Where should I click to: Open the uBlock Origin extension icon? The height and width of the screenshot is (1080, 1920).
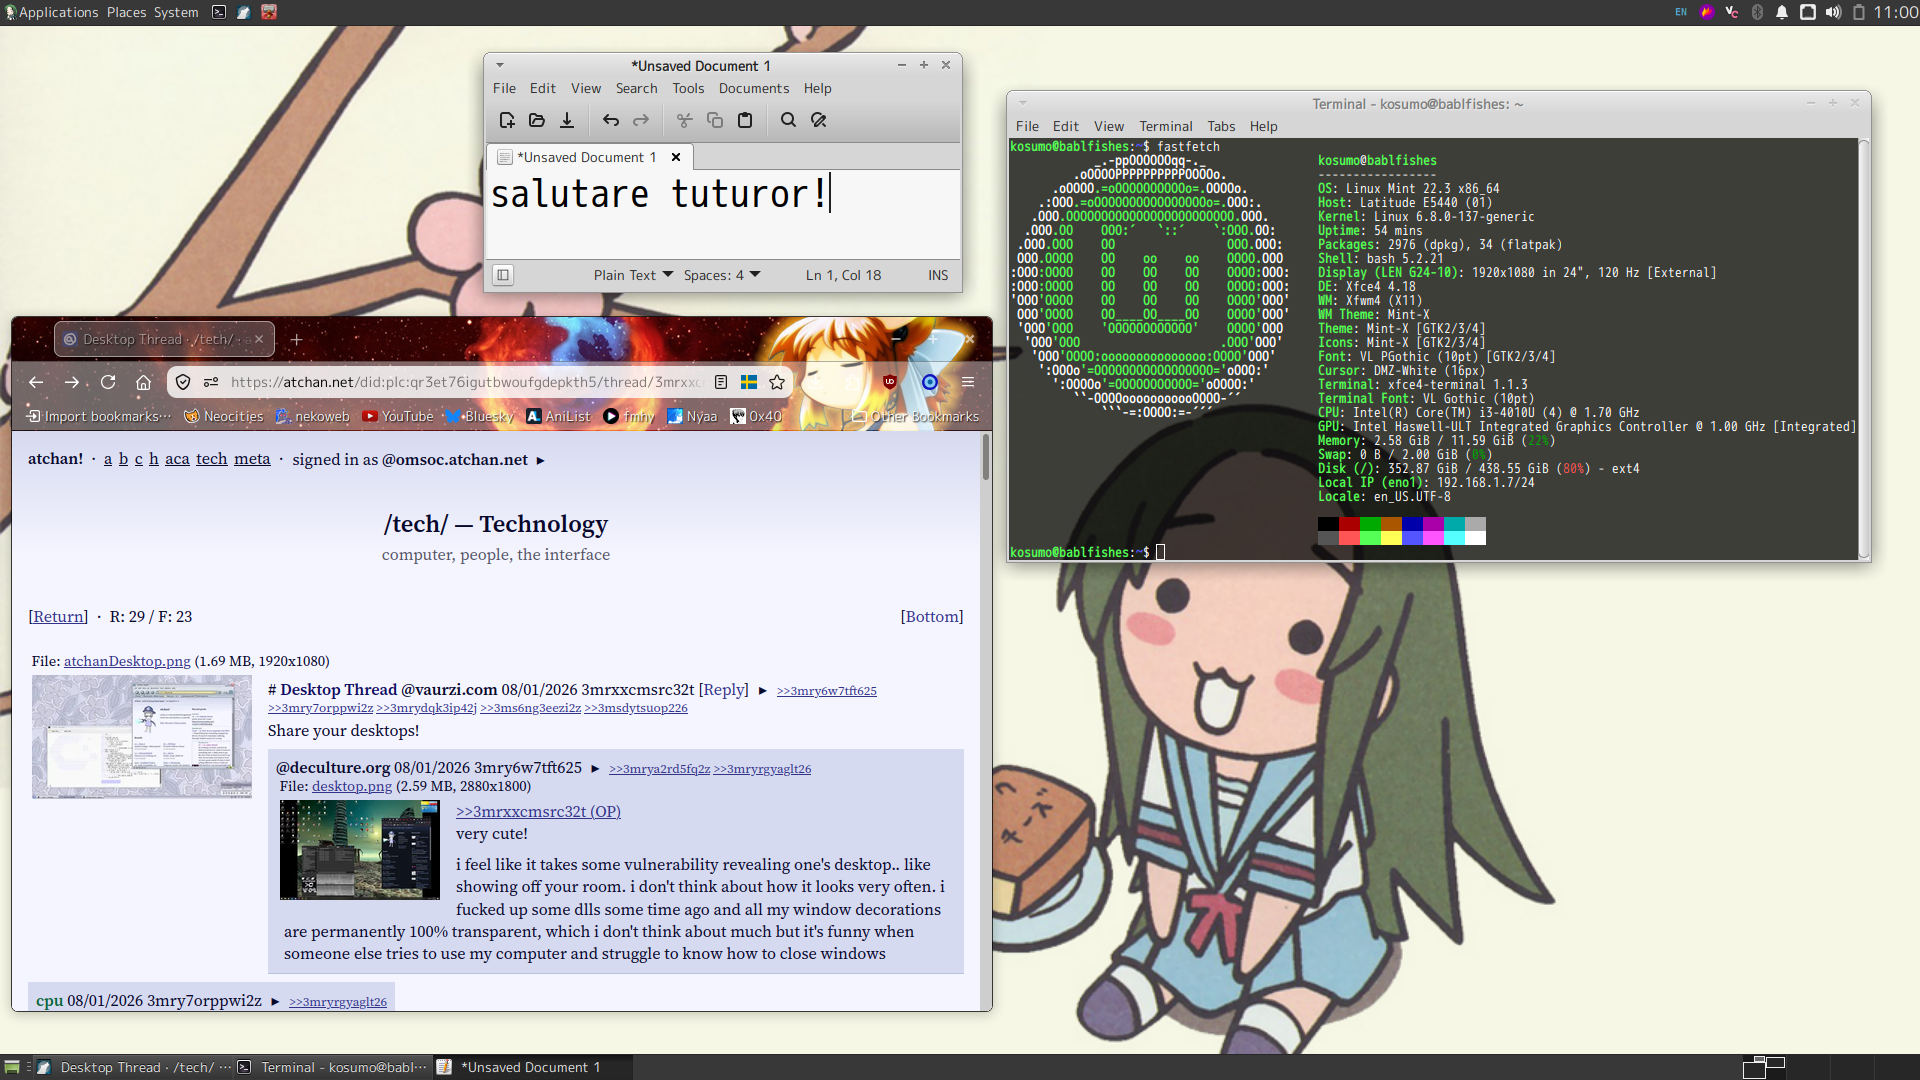(x=890, y=382)
